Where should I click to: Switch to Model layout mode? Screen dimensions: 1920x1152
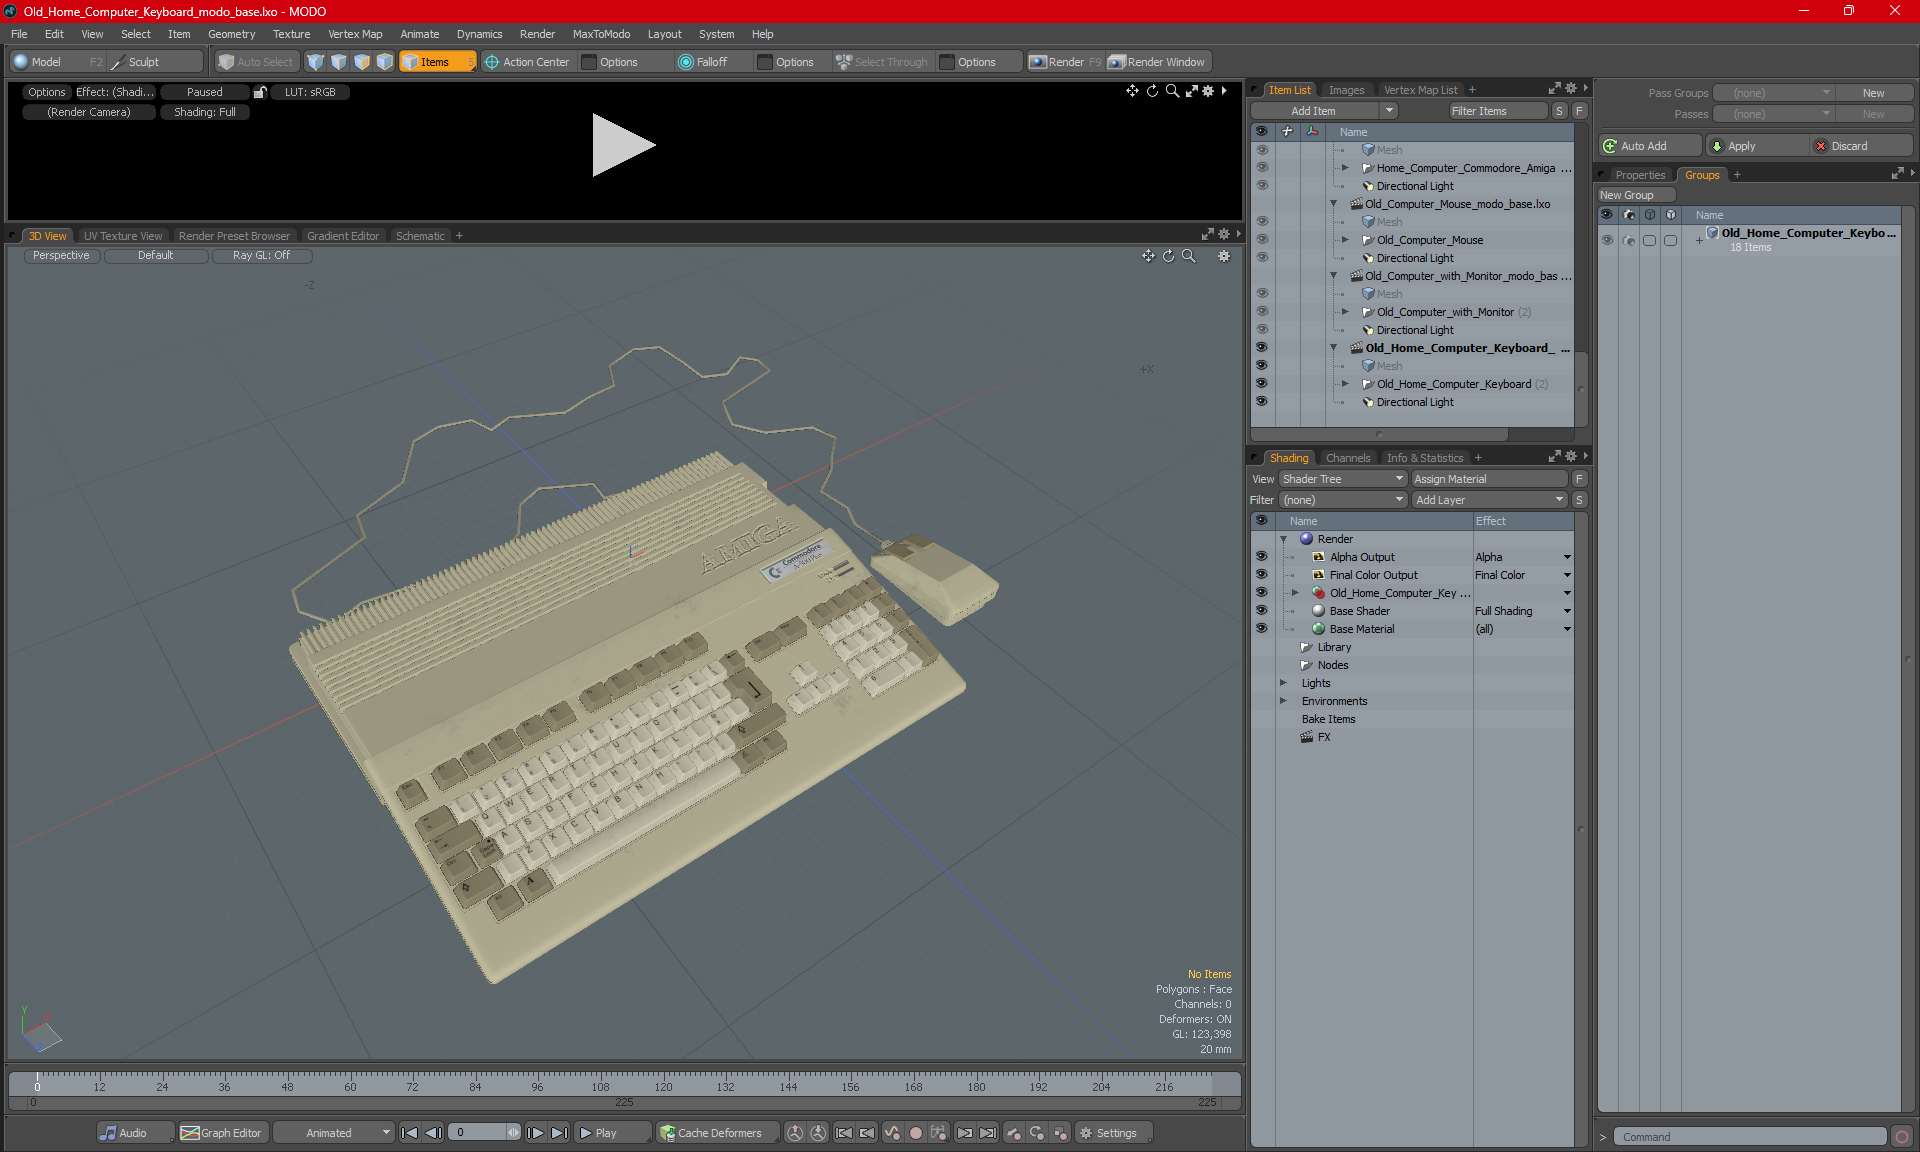click(46, 62)
